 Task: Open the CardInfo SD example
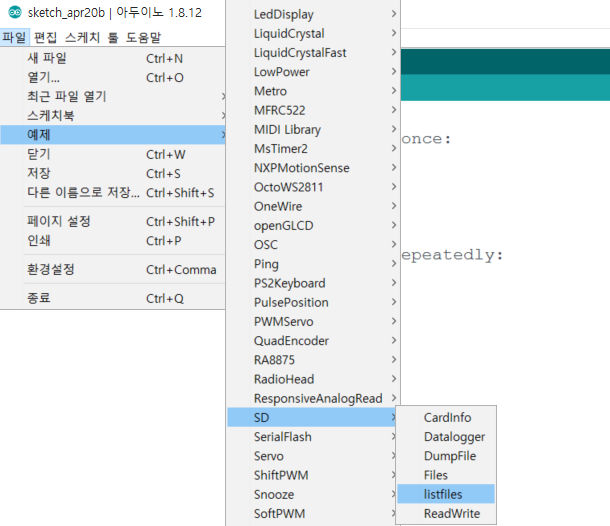(446, 417)
